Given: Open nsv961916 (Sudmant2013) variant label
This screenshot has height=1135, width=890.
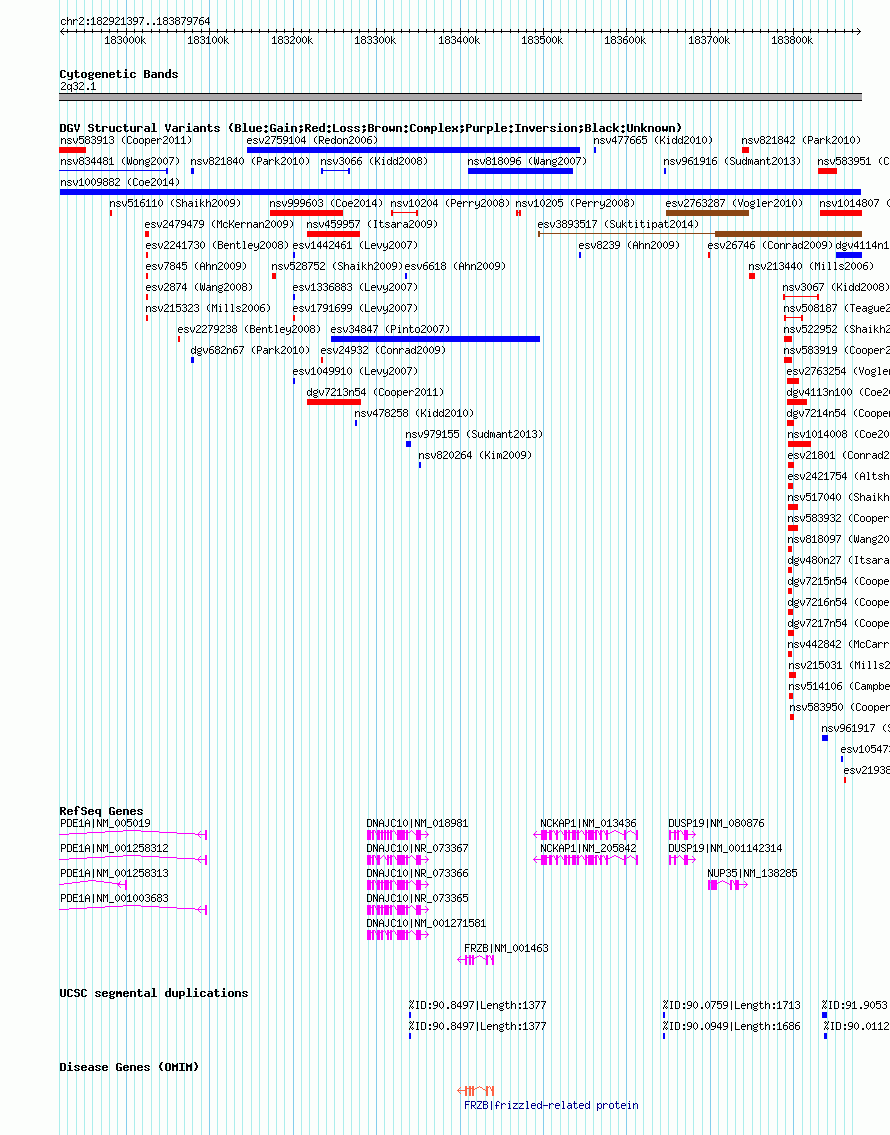Looking at the screenshot, I should tap(732, 161).
